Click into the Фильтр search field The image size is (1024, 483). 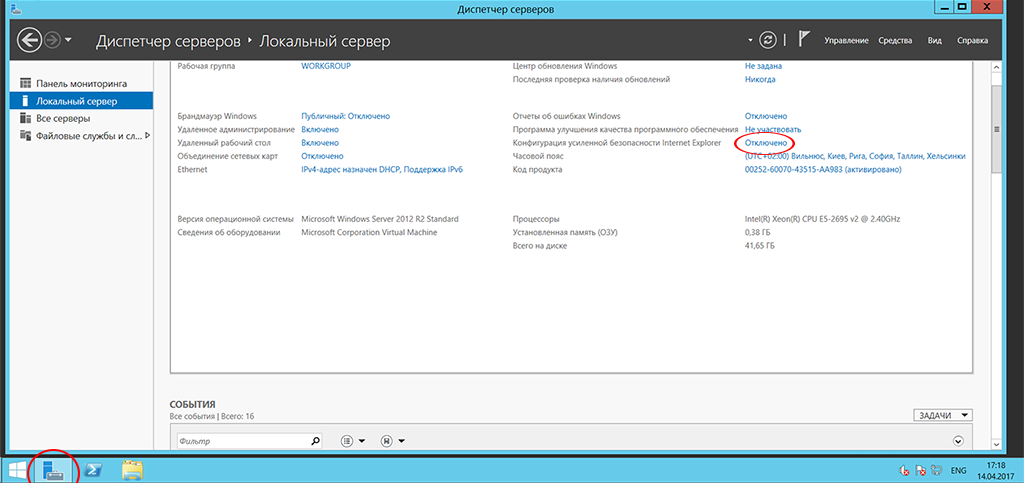point(242,441)
